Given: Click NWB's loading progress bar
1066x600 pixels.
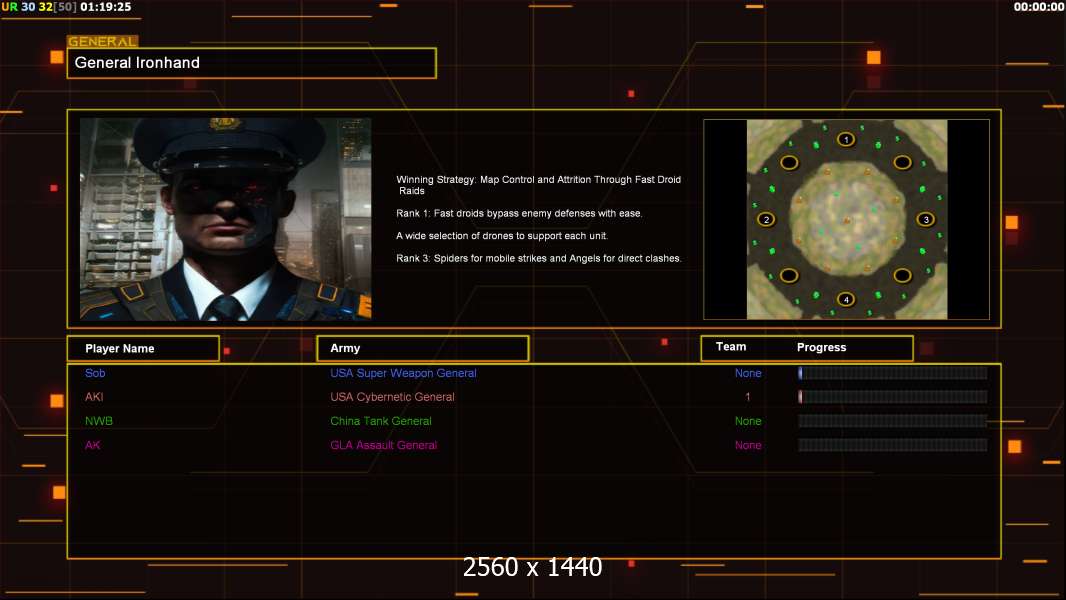Looking at the screenshot, I should [x=893, y=421].
